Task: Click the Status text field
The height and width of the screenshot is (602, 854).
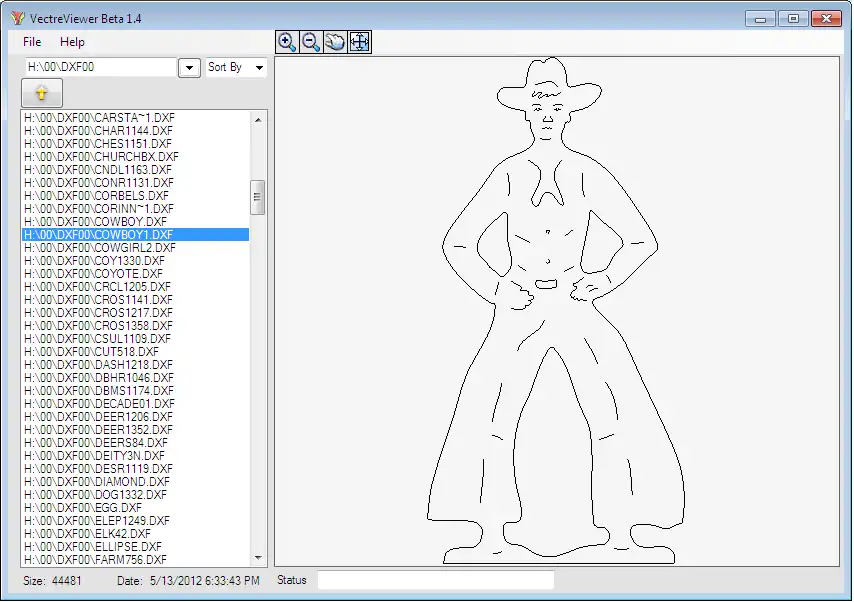Action: [436, 580]
